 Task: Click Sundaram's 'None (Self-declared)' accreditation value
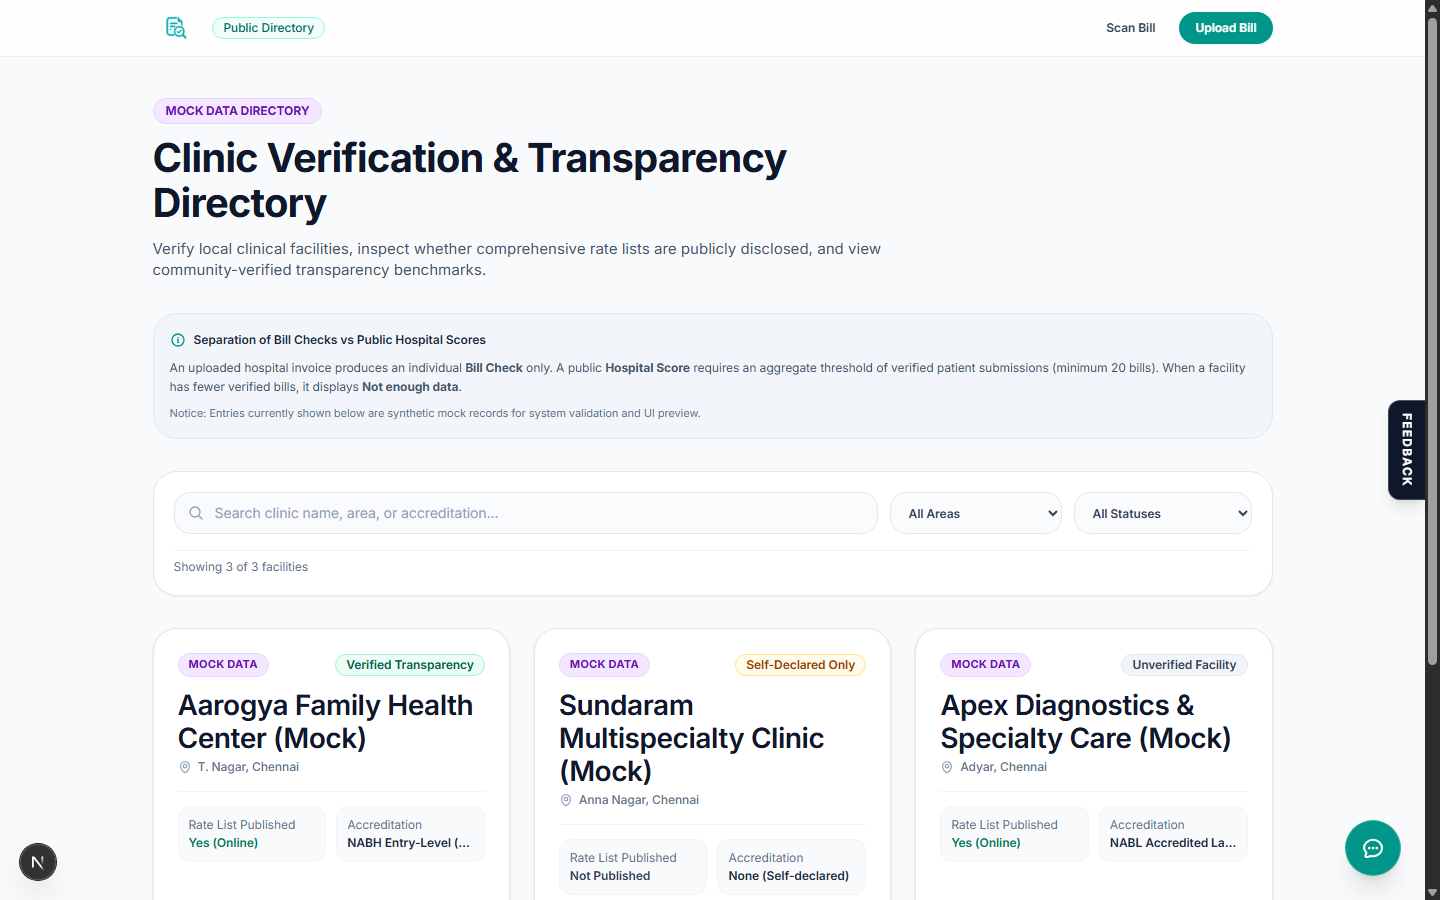point(789,876)
